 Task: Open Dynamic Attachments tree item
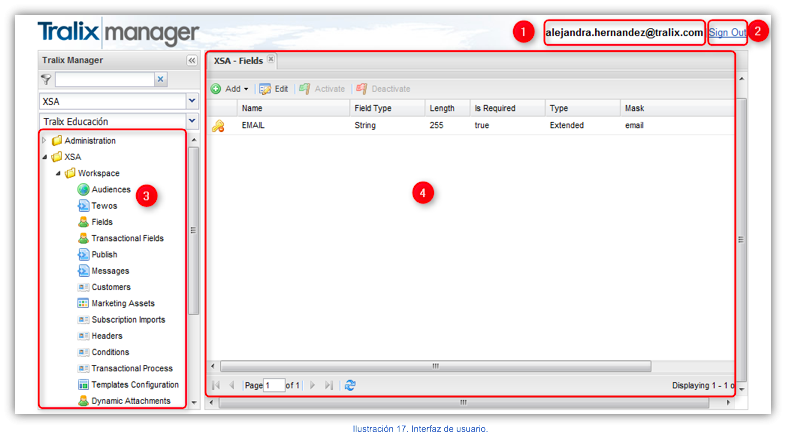129,401
